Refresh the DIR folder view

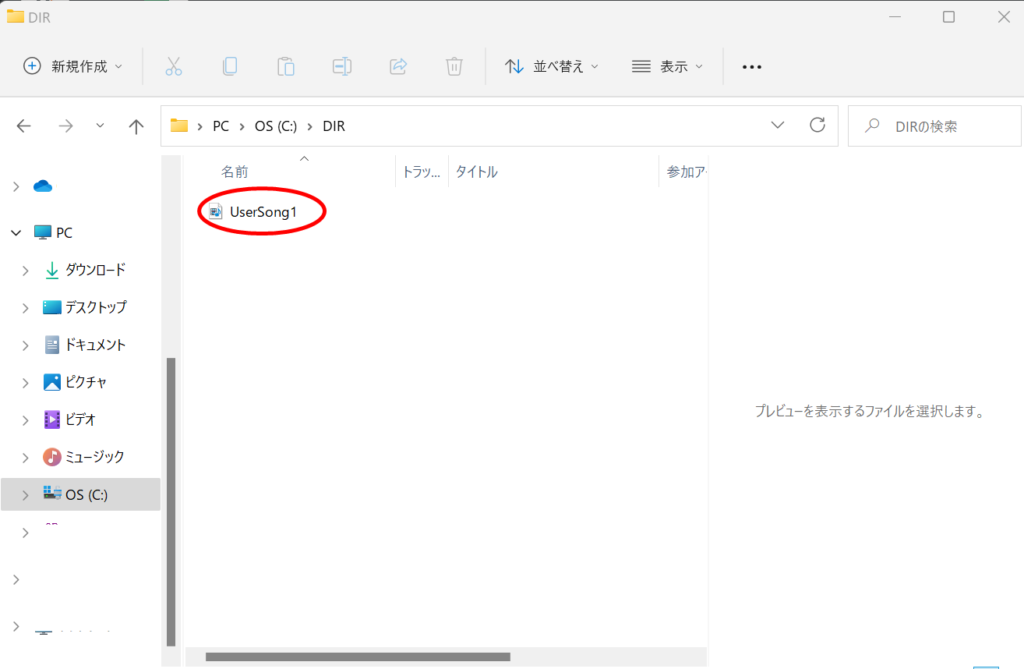click(817, 125)
